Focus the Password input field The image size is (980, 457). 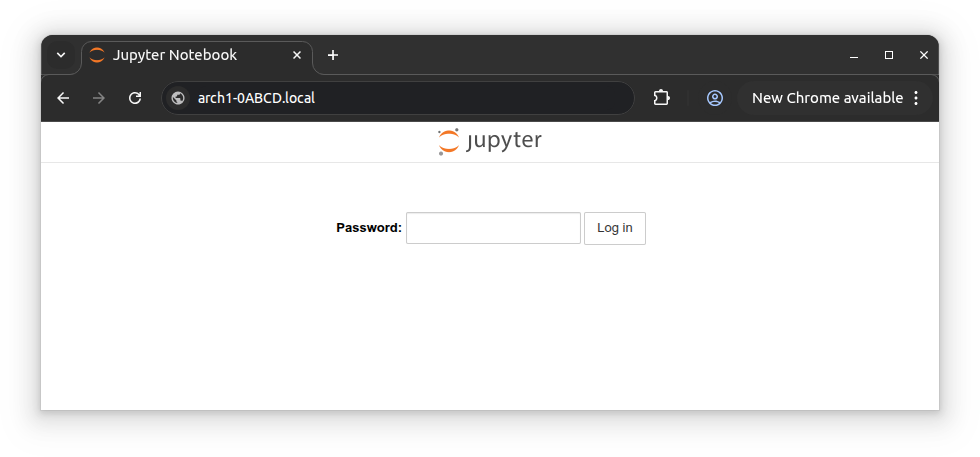(x=493, y=228)
